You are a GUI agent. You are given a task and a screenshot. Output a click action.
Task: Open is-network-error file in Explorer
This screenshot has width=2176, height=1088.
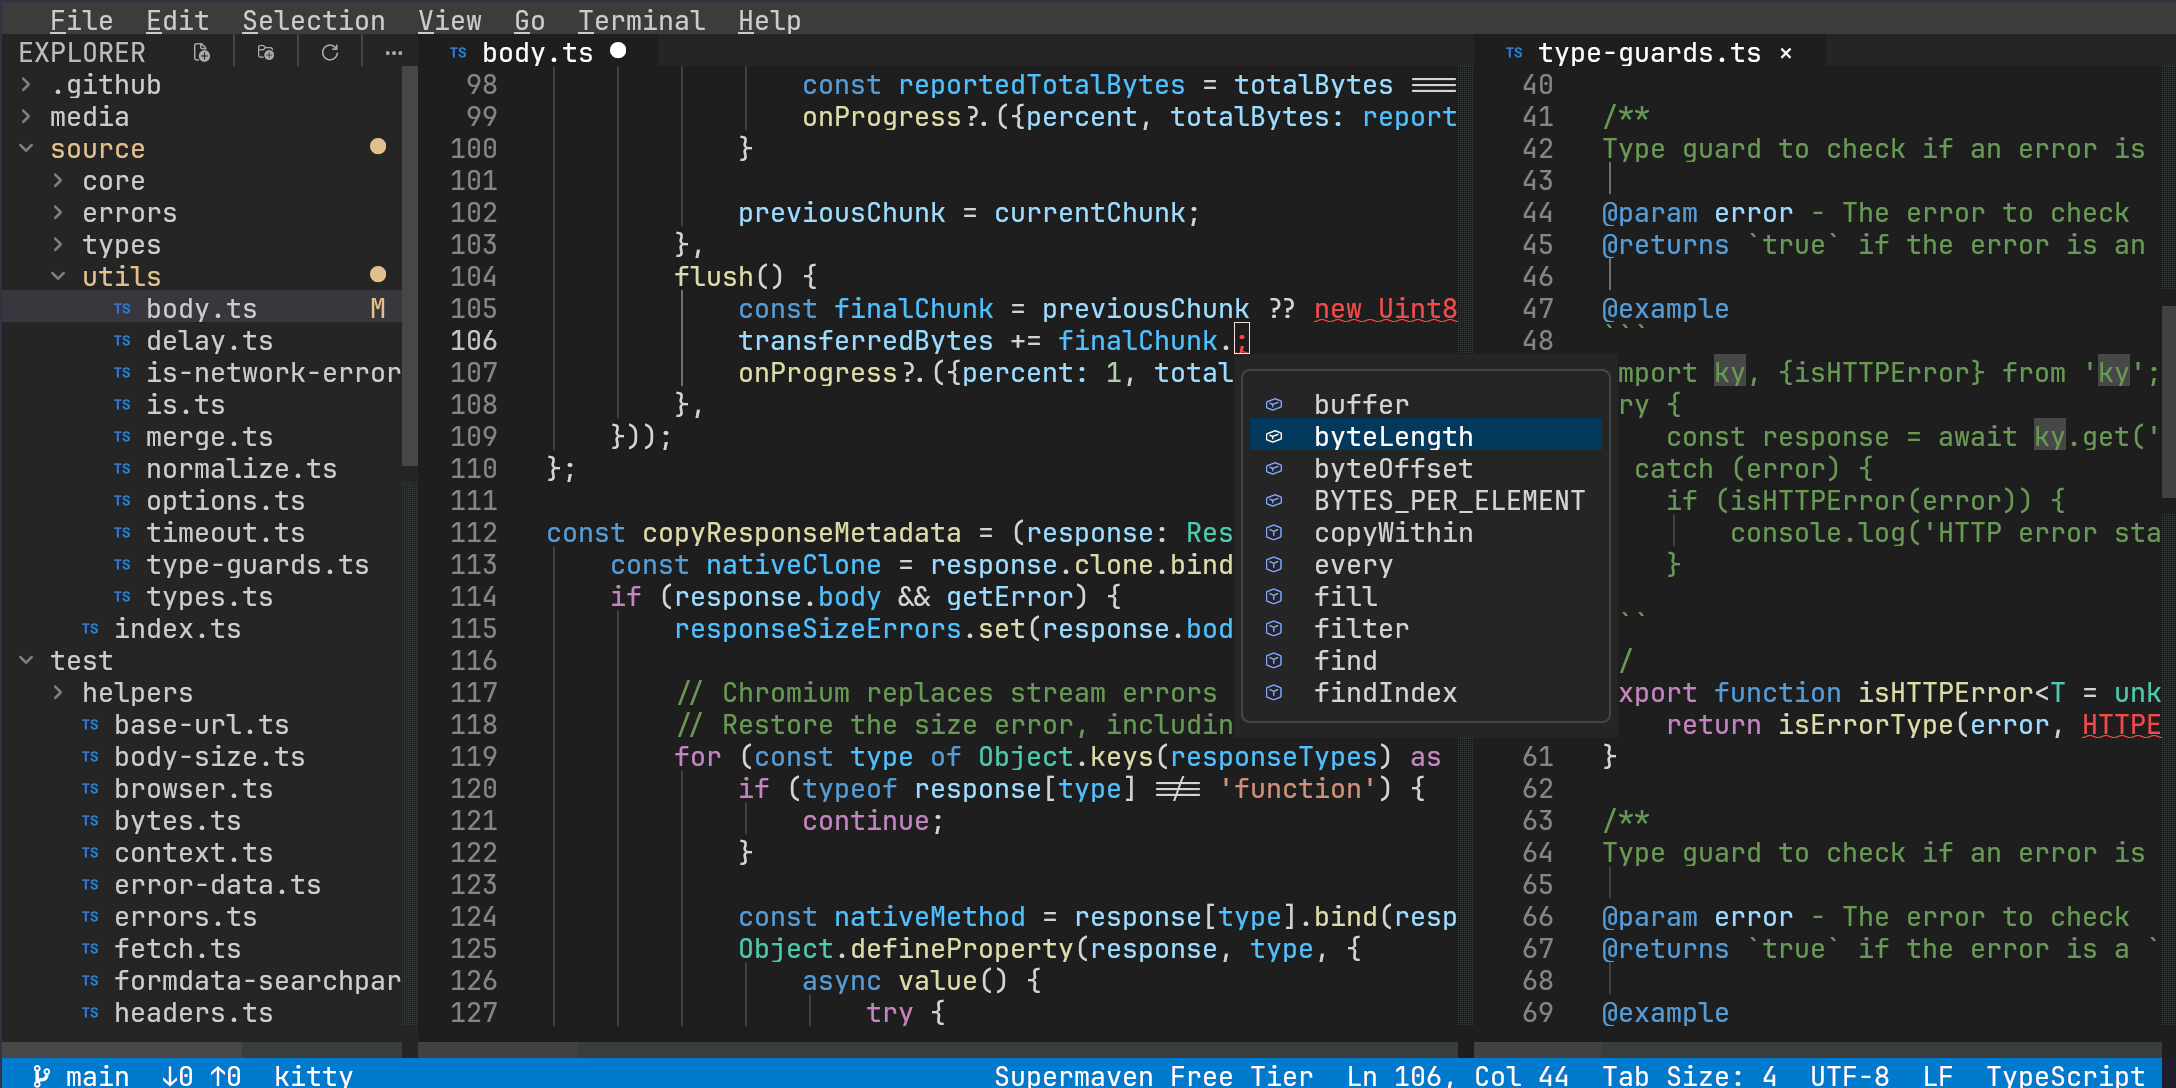(x=201, y=373)
